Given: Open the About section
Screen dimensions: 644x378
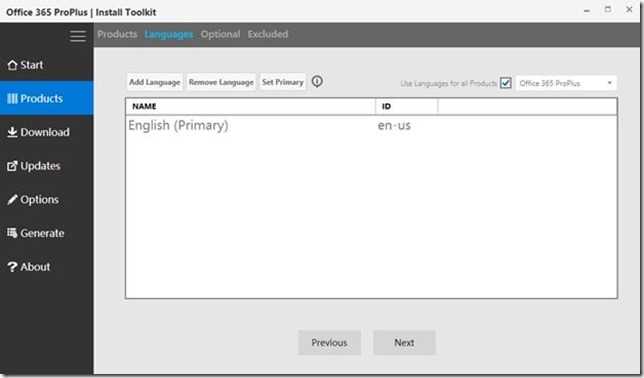Looking at the screenshot, I should point(46,267).
